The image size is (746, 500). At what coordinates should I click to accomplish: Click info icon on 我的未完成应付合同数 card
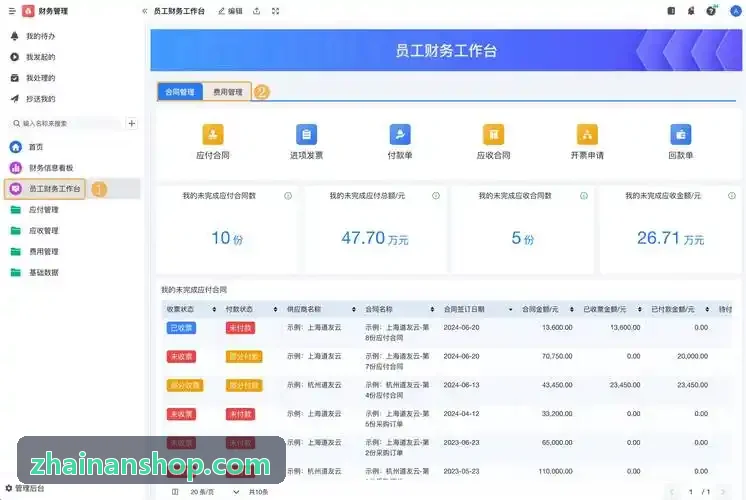288,196
